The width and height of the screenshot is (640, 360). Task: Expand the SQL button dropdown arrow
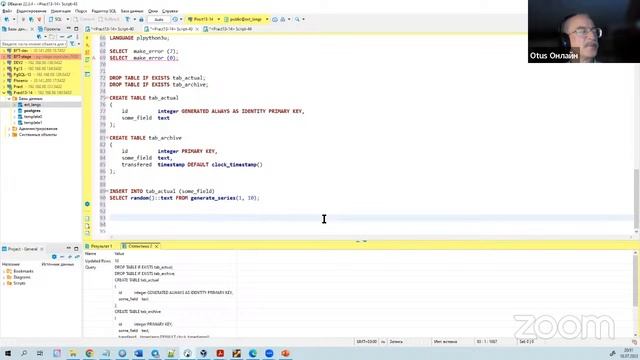click(68, 19)
